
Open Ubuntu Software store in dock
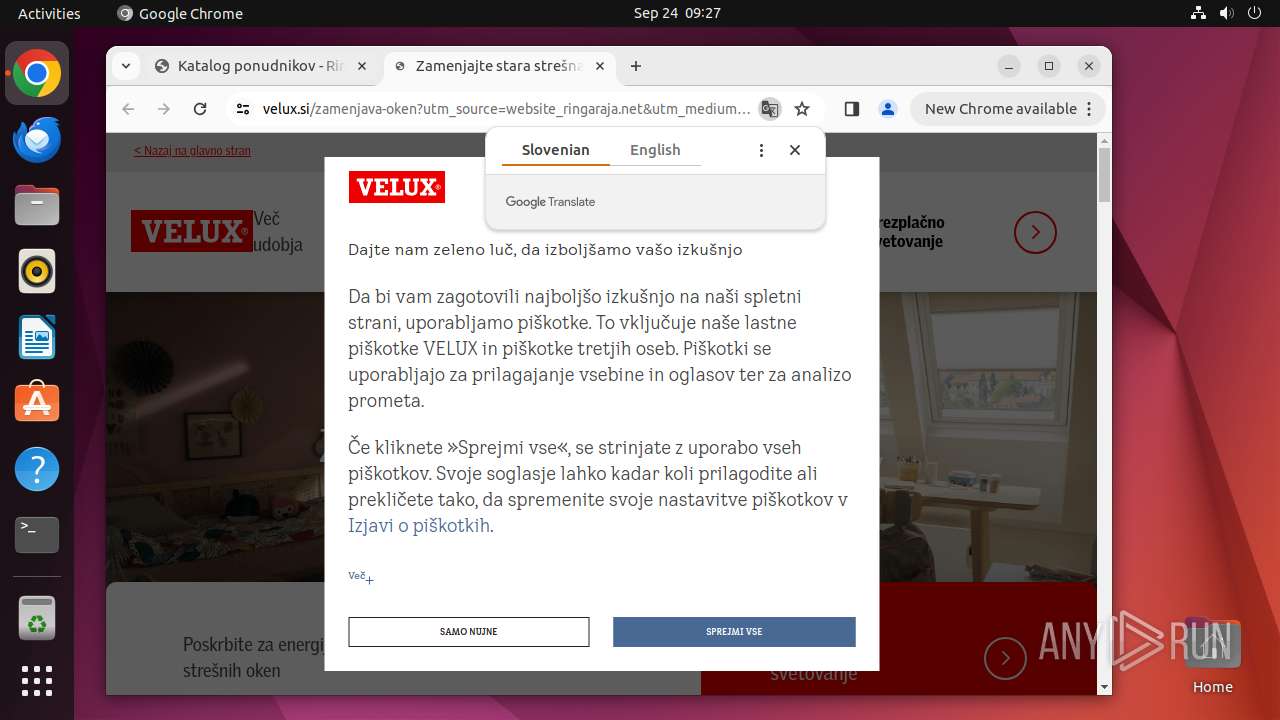(x=37, y=403)
